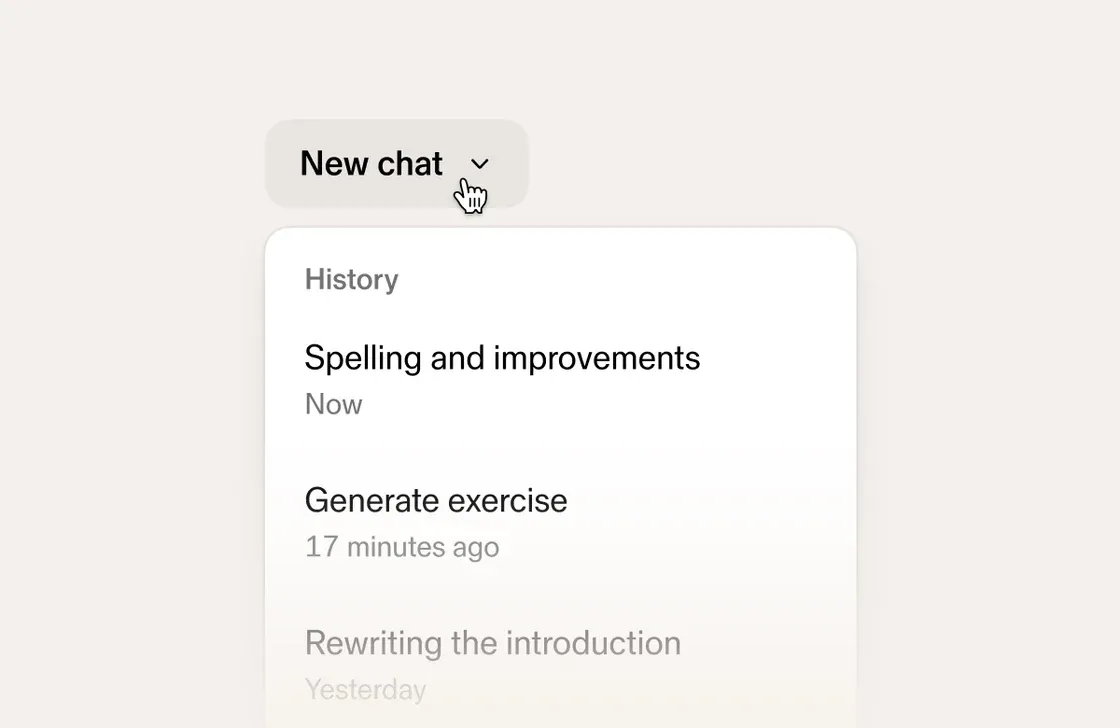Click the "Now" timestamp under Spelling
The height and width of the screenshot is (728, 1120).
click(333, 404)
